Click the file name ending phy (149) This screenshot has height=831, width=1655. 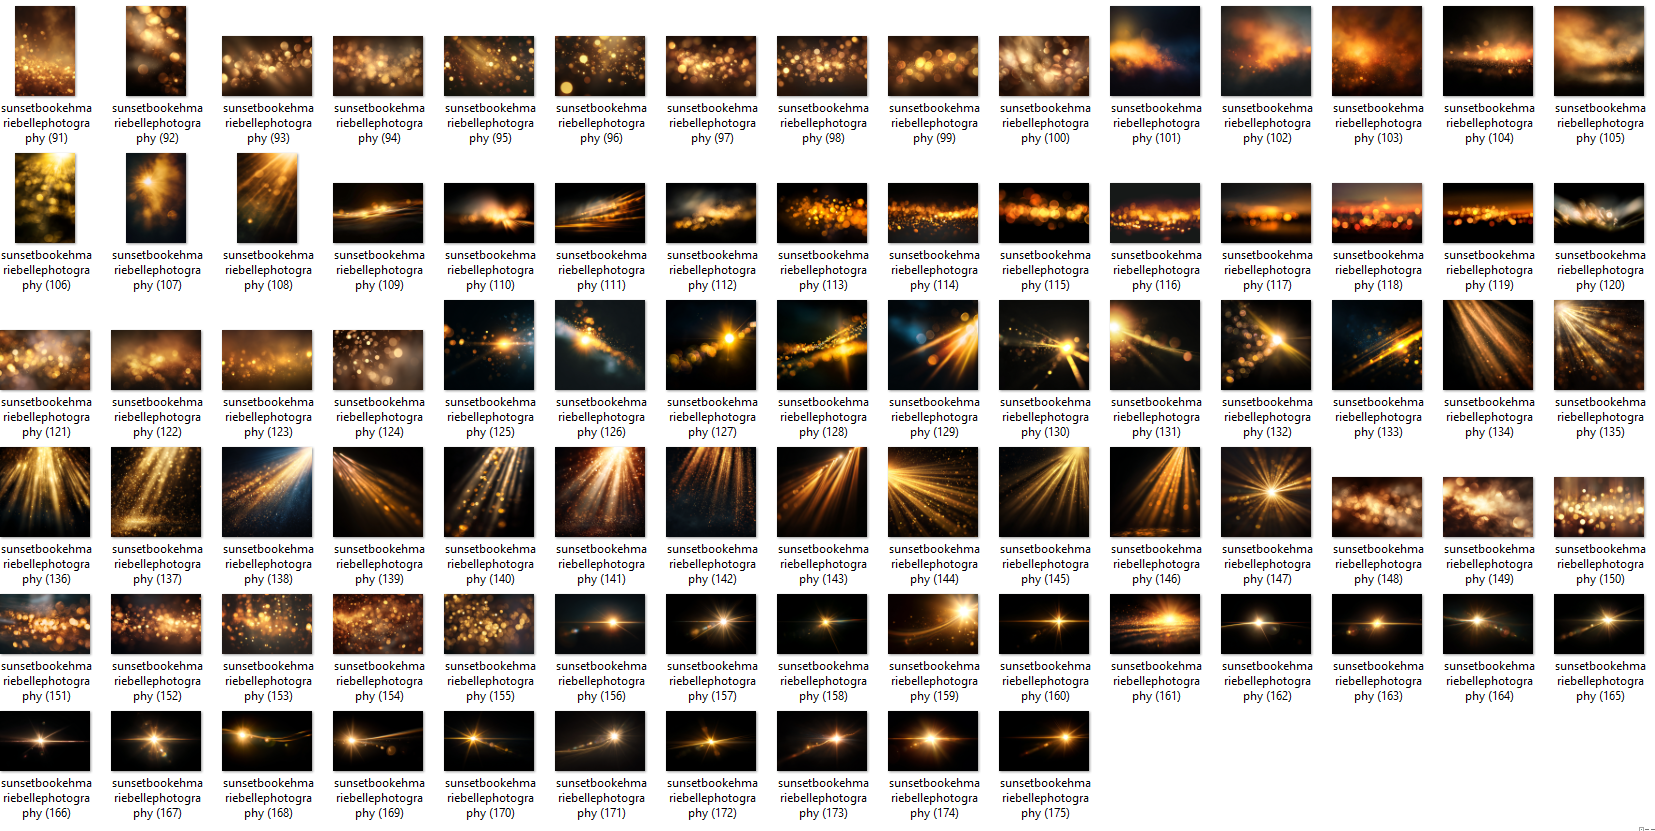pos(1489,564)
